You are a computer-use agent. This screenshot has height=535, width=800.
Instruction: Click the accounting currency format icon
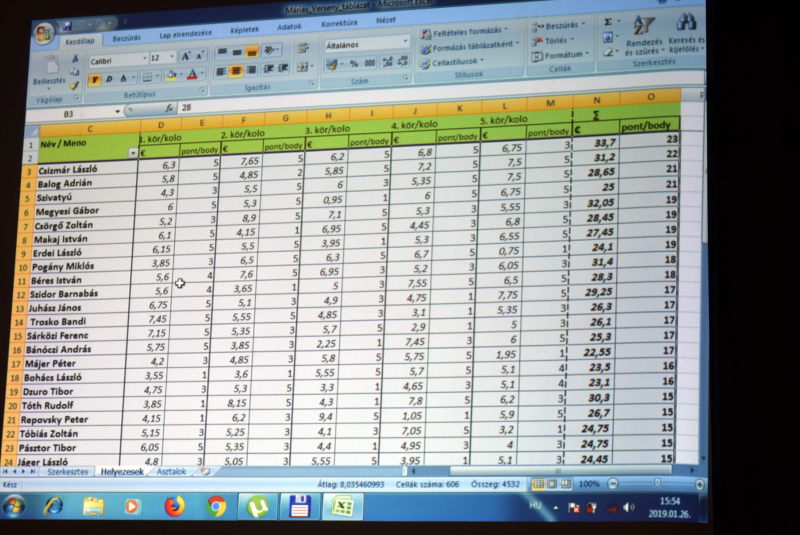click(x=332, y=65)
